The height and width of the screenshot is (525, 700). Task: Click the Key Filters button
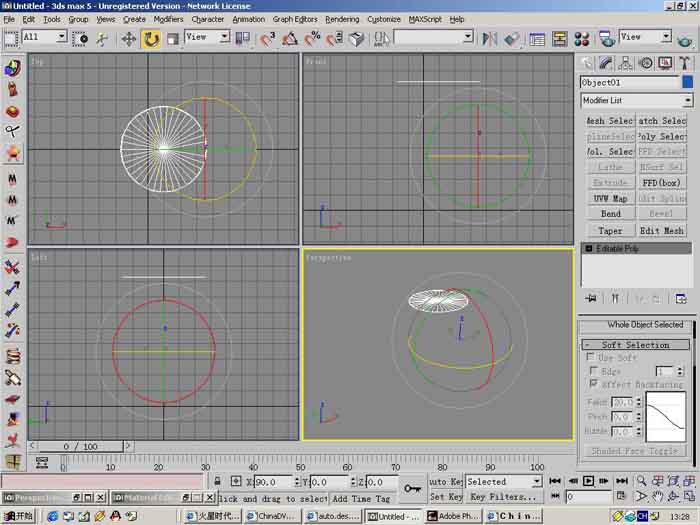[503, 496]
